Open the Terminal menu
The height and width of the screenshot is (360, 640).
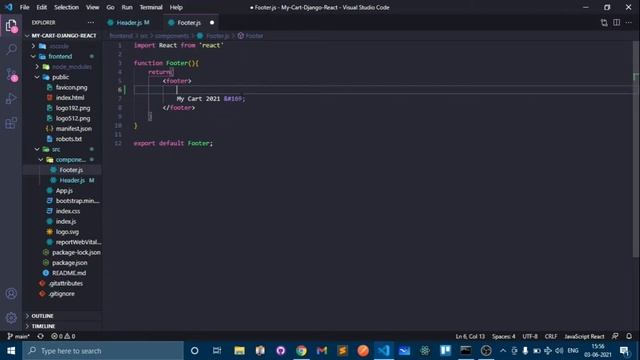coord(151,7)
